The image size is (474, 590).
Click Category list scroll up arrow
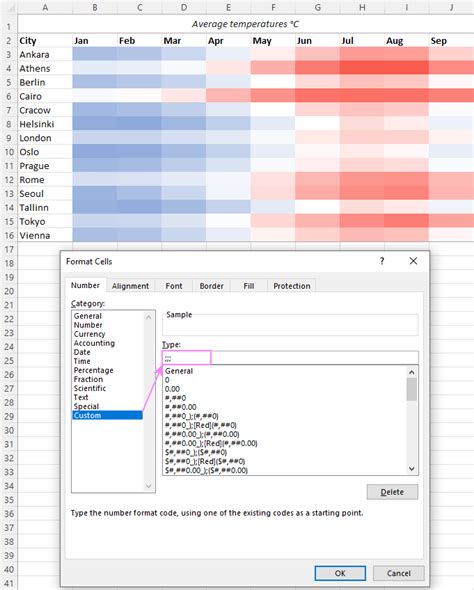pos(149,318)
